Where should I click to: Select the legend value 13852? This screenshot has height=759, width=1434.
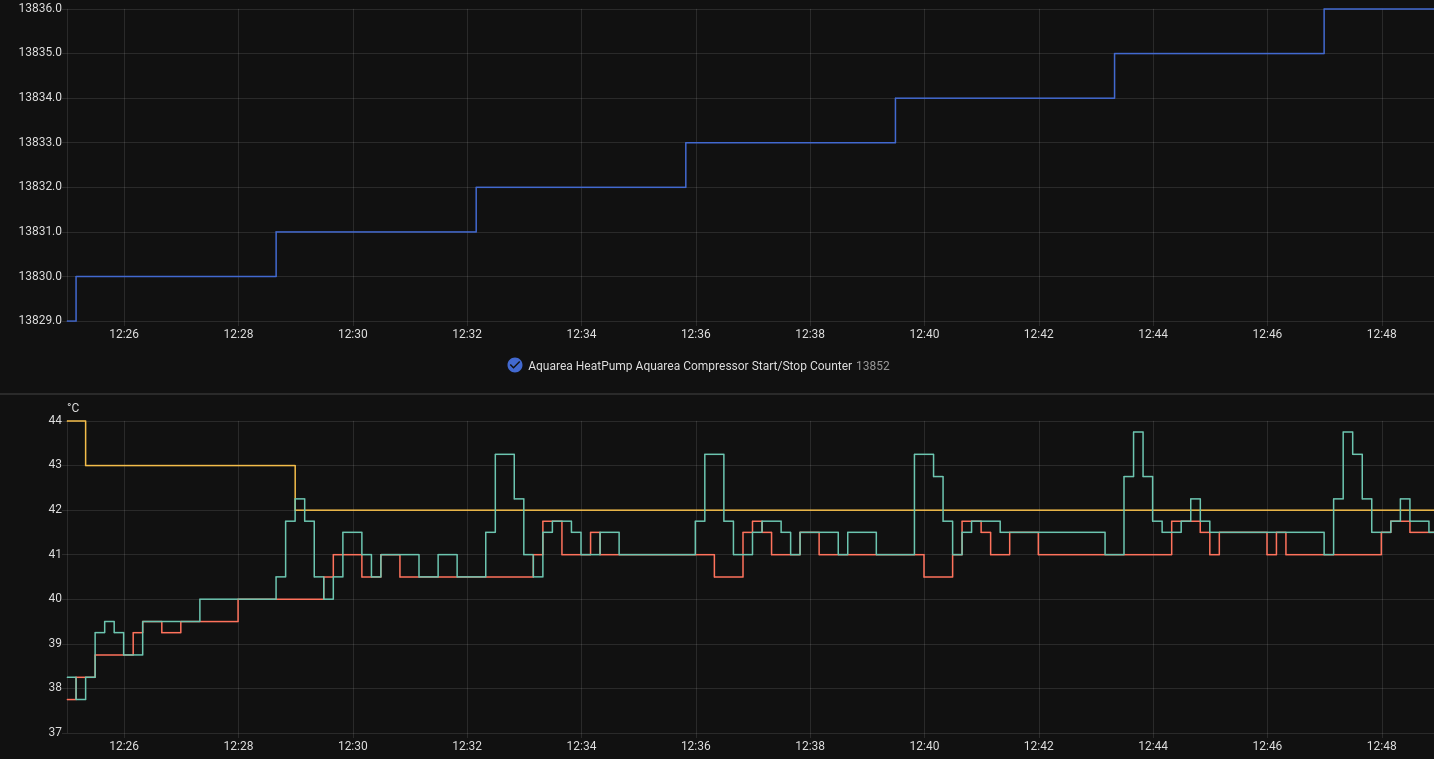[873, 366]
